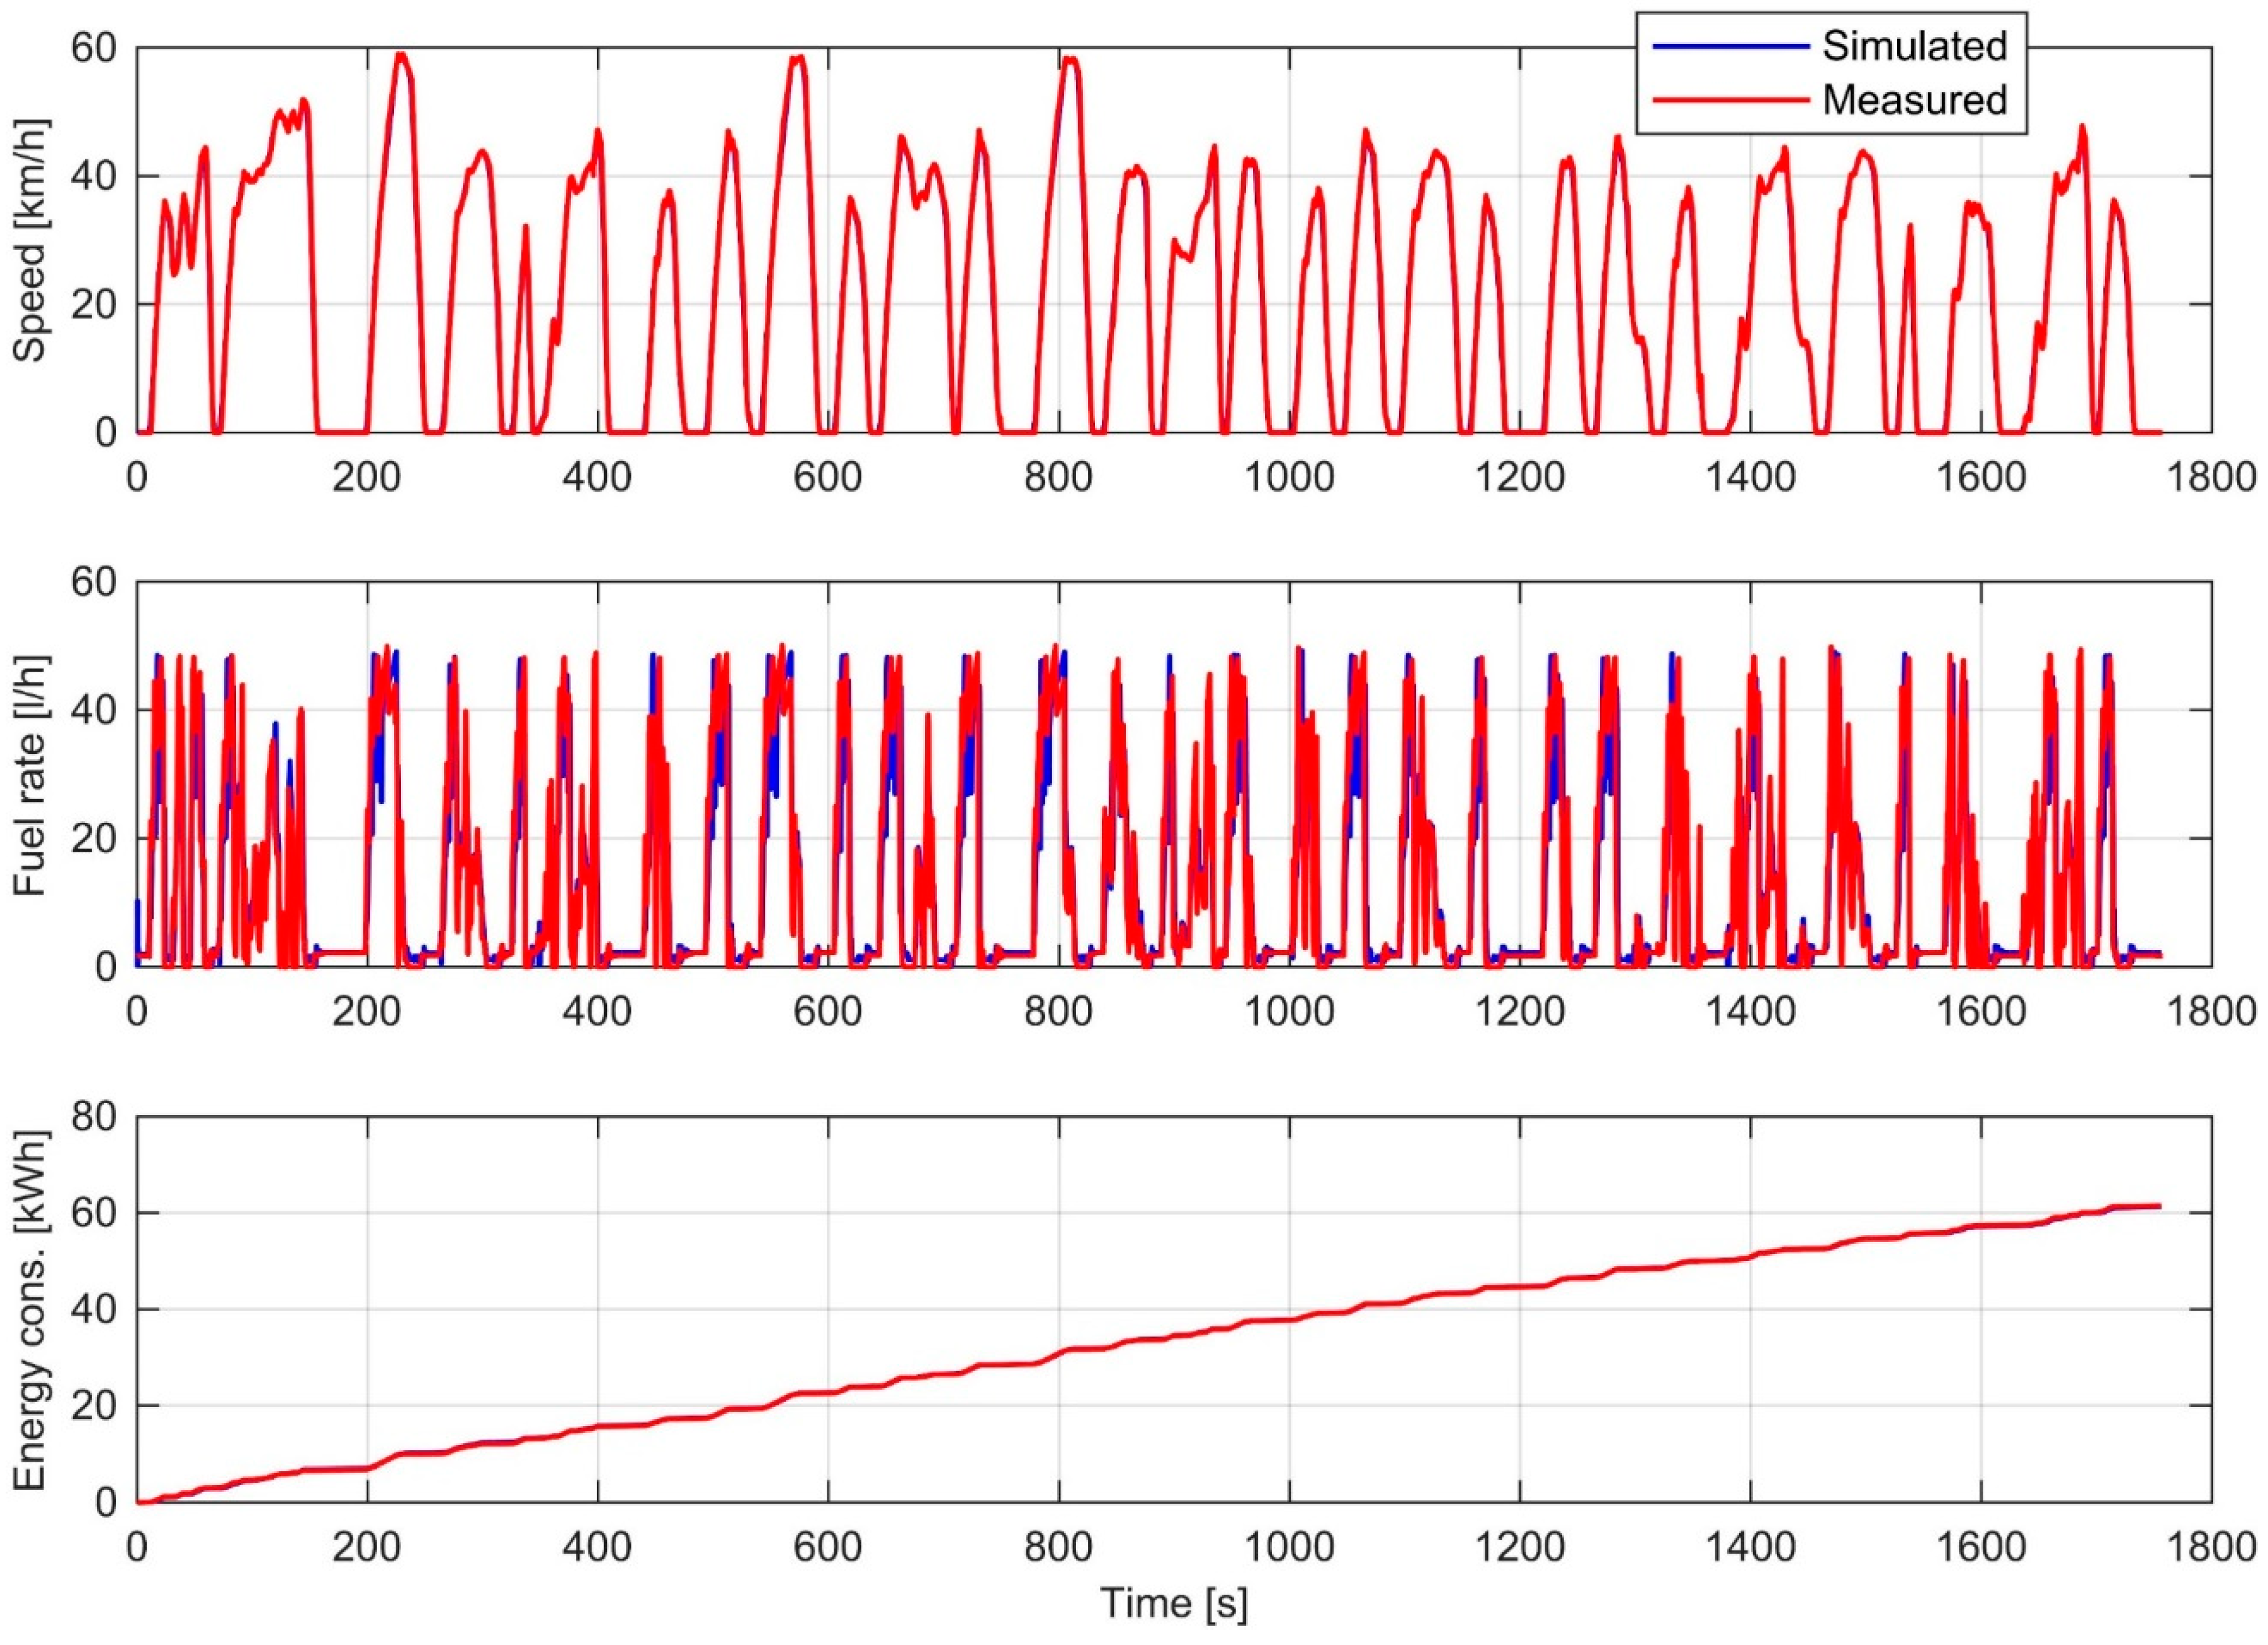Screen dimensions: 2268x1645
Task: Click the 1800 tick on fuel rate plot
Action: 2211,1011
